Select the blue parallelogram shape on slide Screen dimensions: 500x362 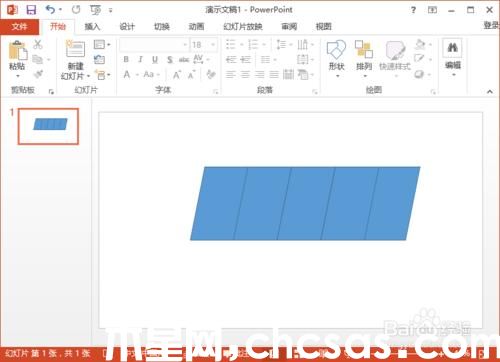pos(305,203)
